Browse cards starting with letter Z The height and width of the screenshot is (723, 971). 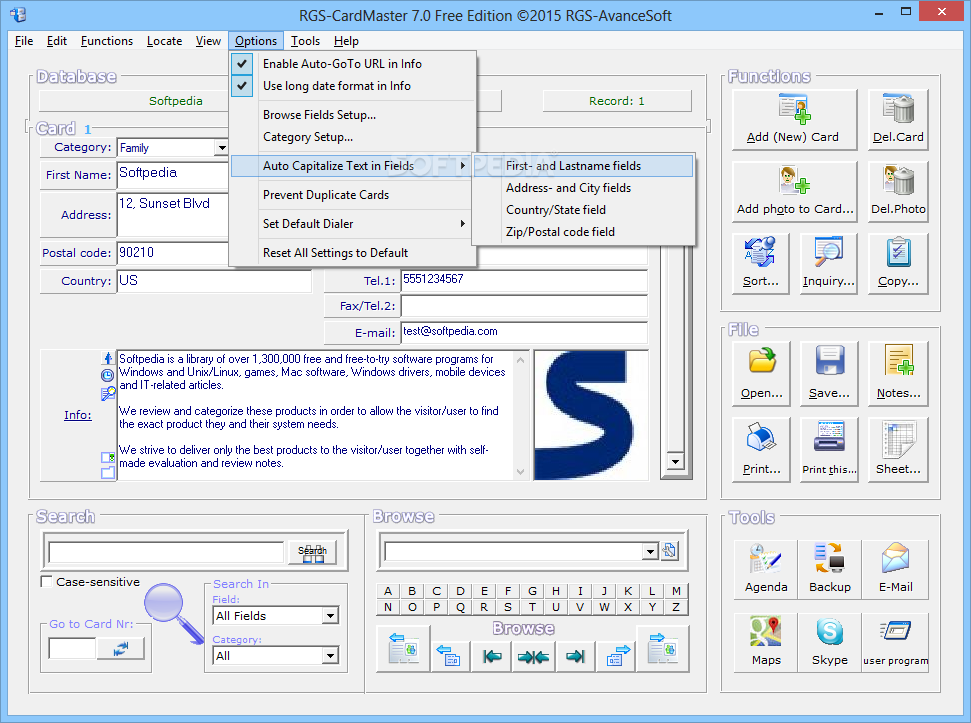(676, 607)
